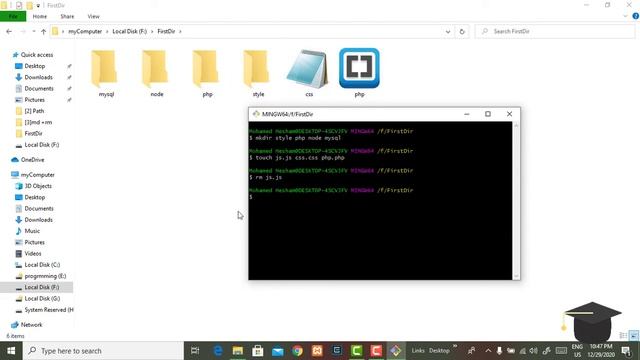Open Mail app from taskbar
This screenshot has width=640, height=360.
click(x=278, y=351)
